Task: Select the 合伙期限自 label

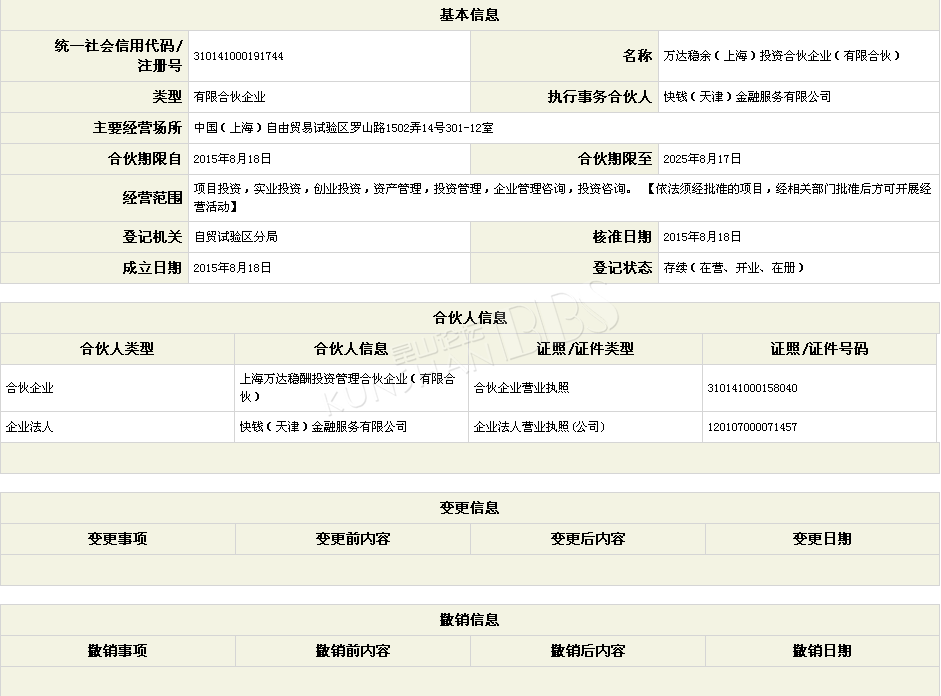Action: coord(145,159)
